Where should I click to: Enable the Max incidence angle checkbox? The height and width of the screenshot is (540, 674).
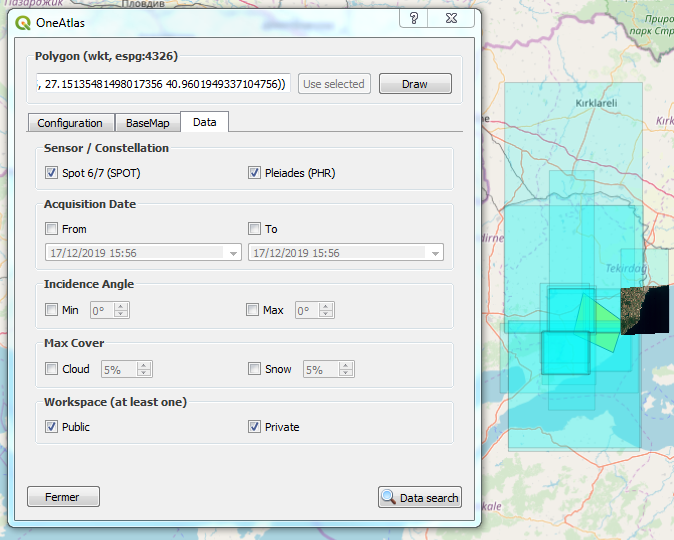(x=252, y=310)
